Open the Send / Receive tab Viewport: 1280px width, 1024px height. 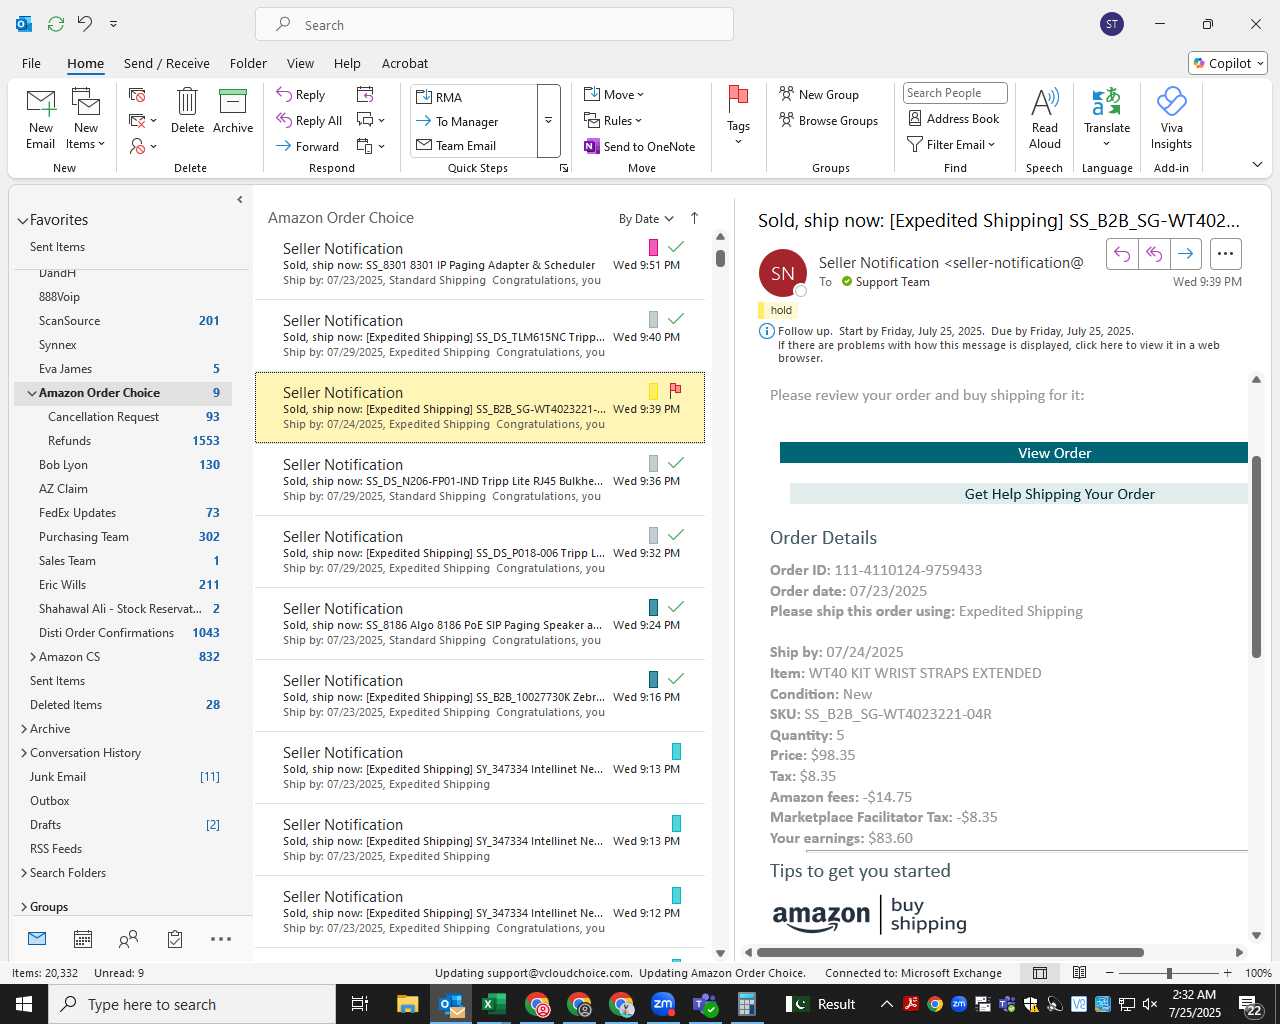(167, 63)
